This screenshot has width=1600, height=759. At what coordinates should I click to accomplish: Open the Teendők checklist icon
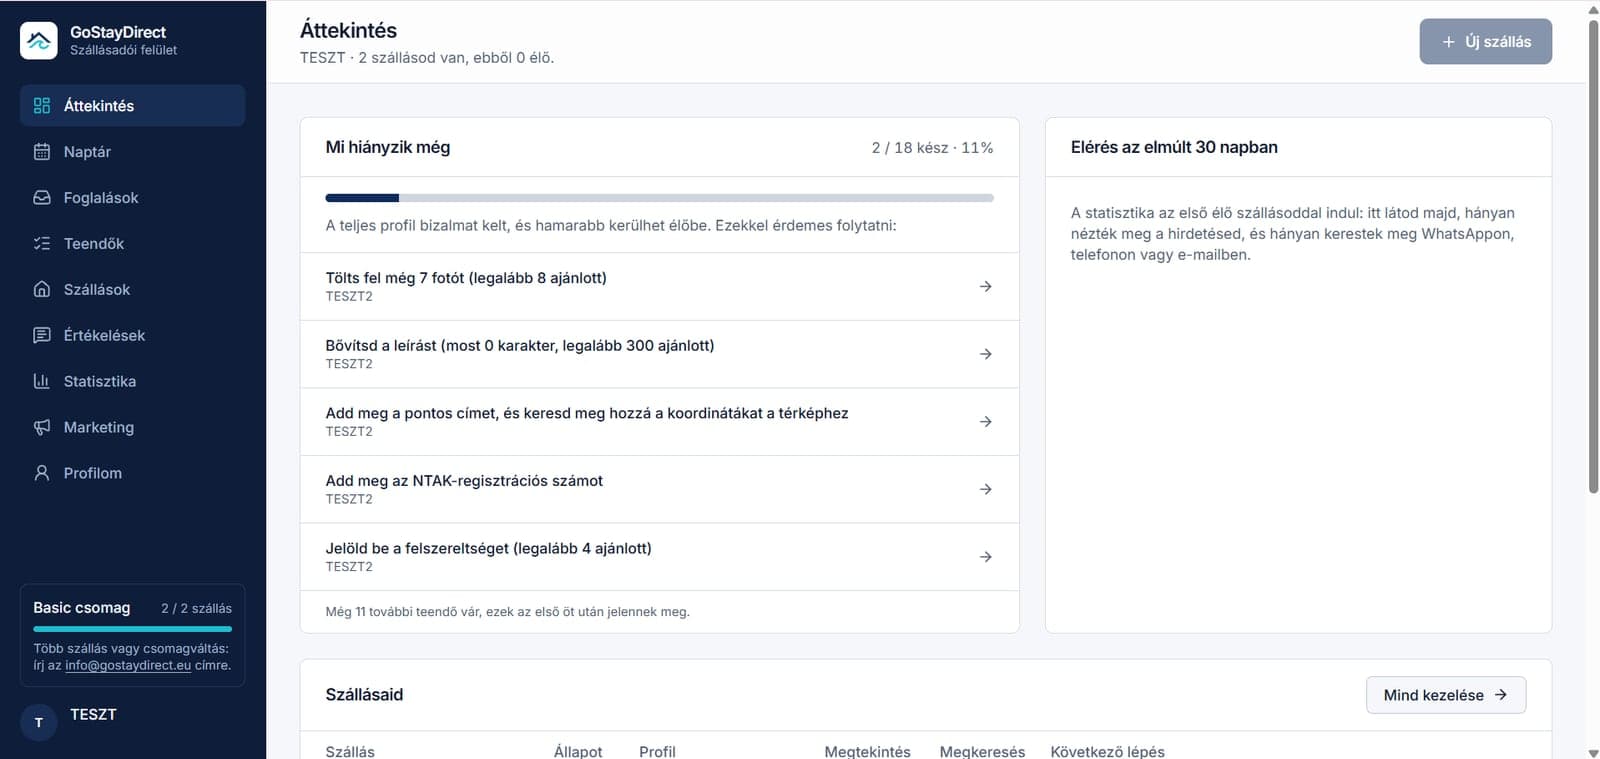pyautogui.click(x=42, y=244)
